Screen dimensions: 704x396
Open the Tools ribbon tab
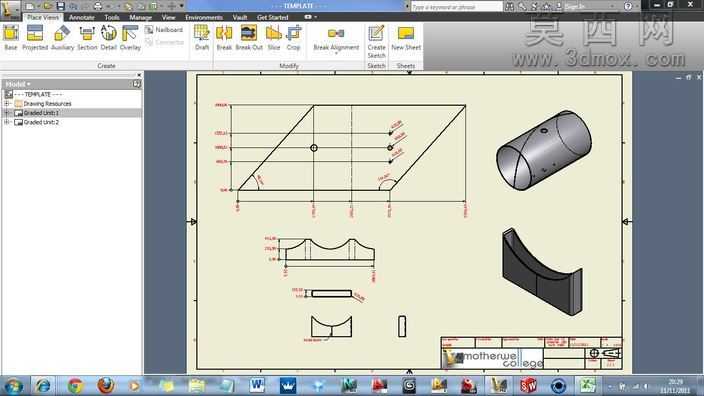point(112,17)
